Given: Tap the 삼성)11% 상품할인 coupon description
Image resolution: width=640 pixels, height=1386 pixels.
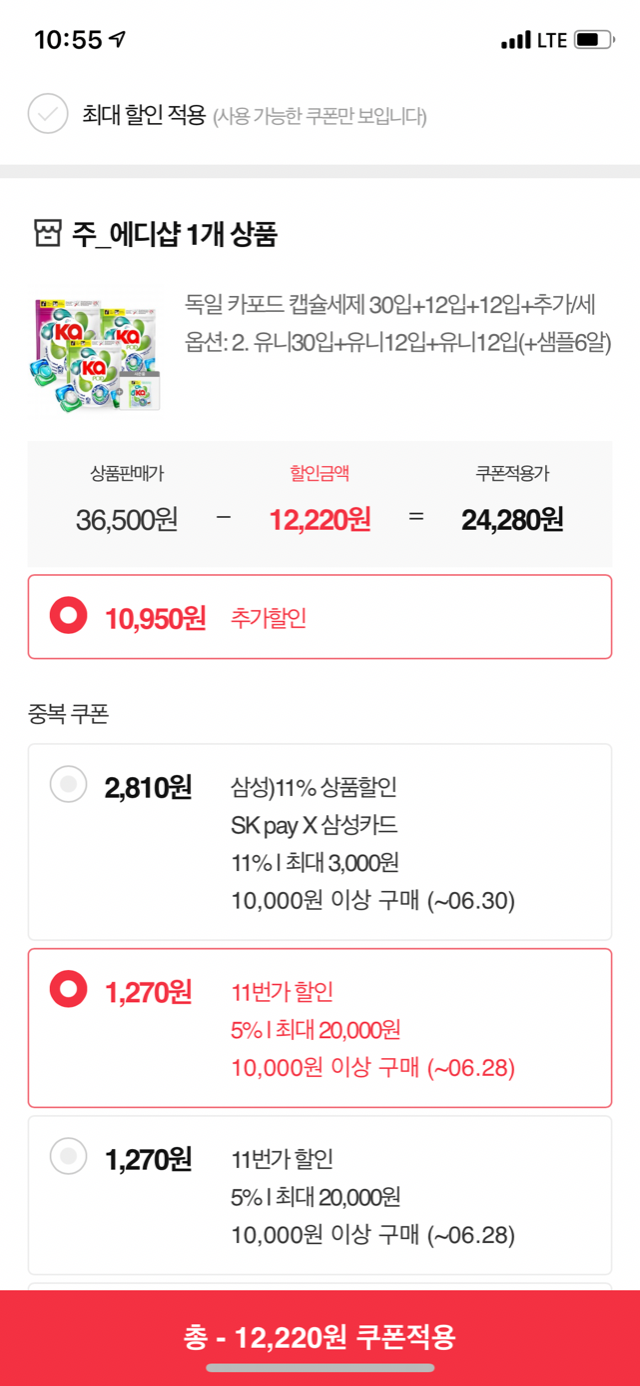Looking at the screenshot, I should tap(314, 787).
